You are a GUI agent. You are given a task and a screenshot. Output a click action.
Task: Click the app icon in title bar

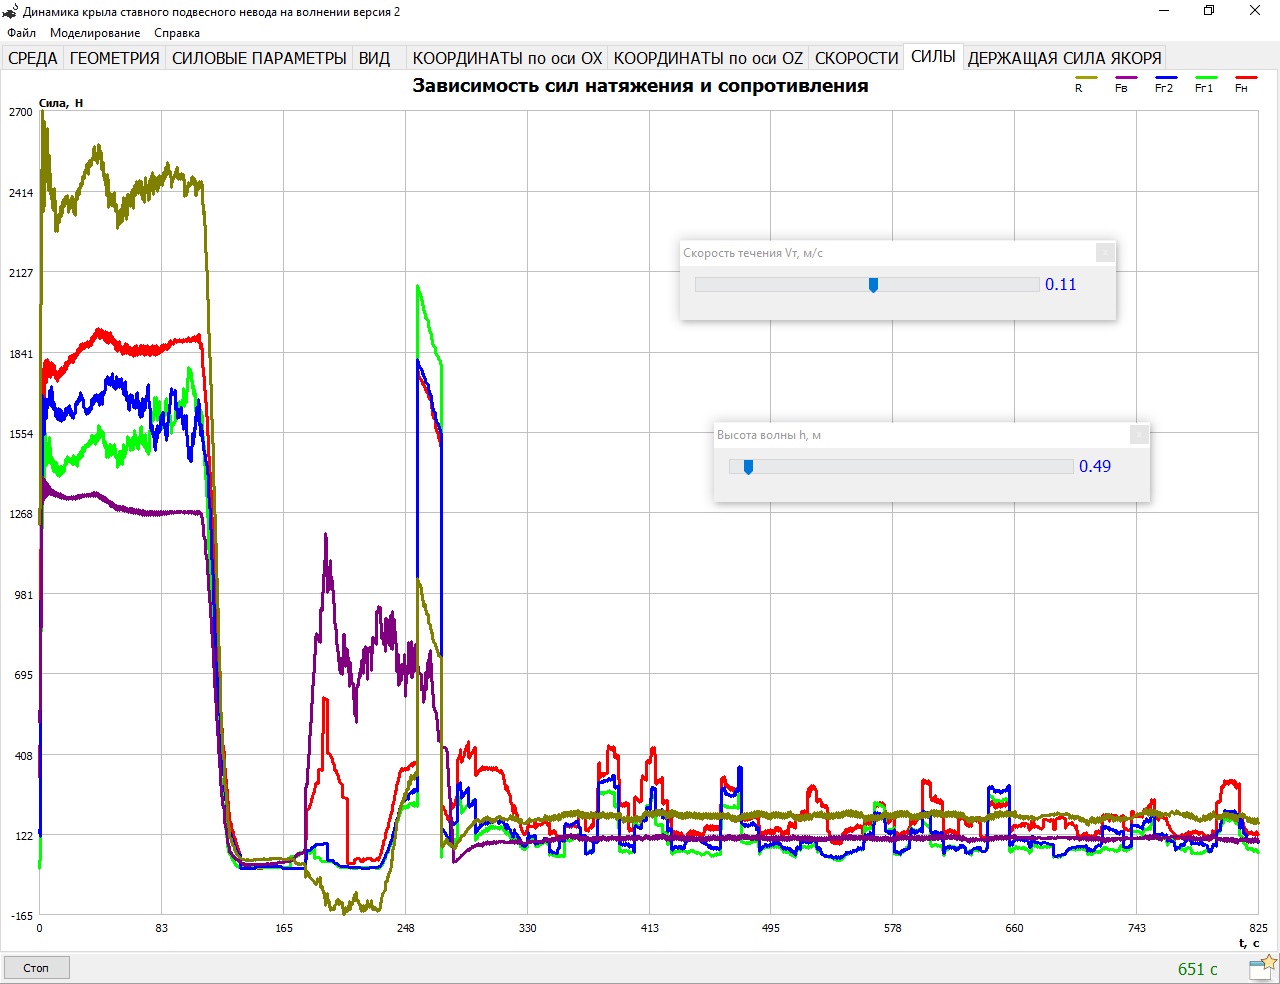11,12
